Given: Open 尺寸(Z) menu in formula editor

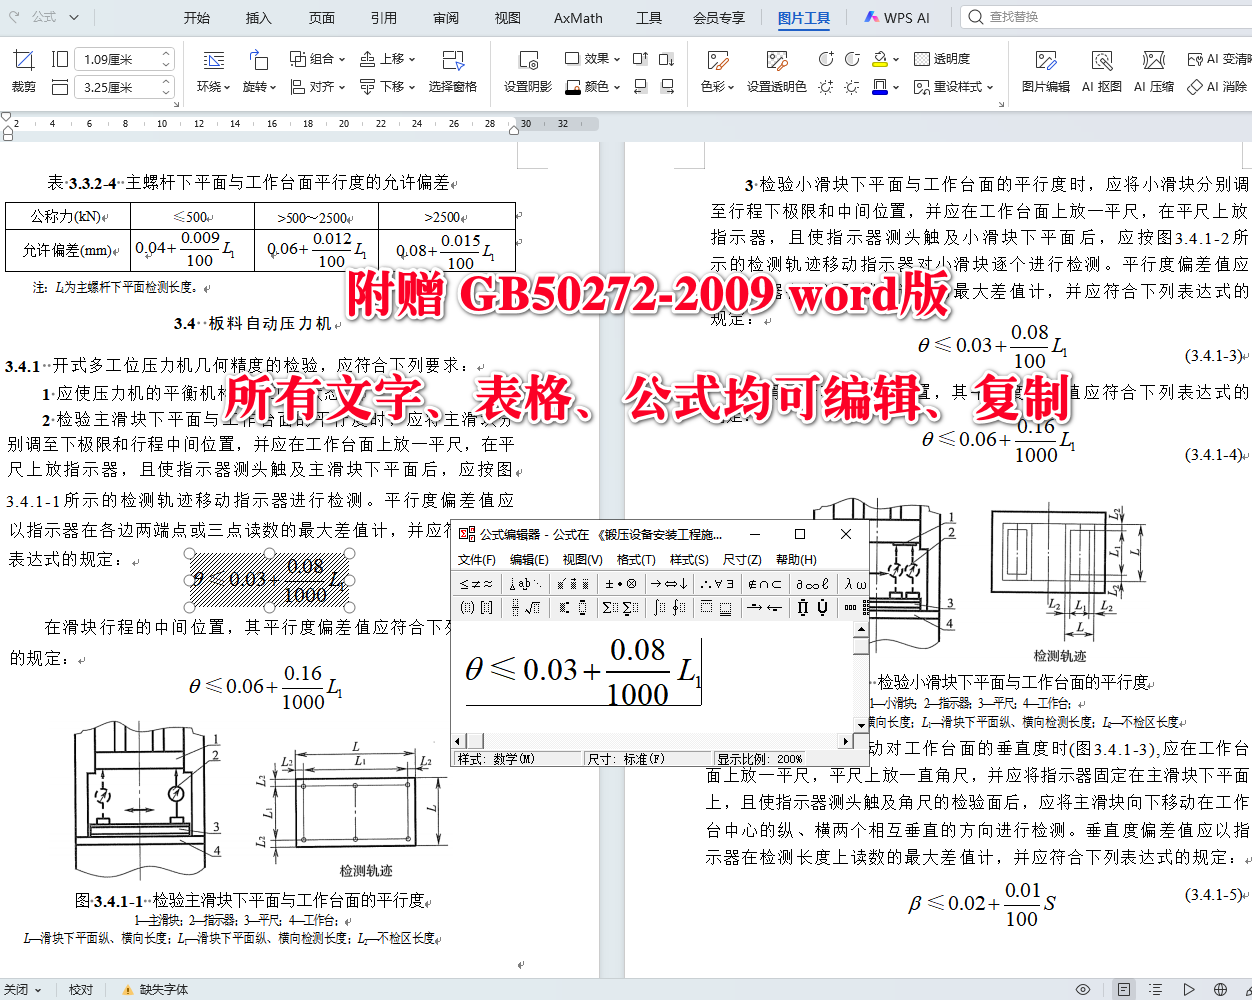Looking at the screenshot, I should pos(742,560).
